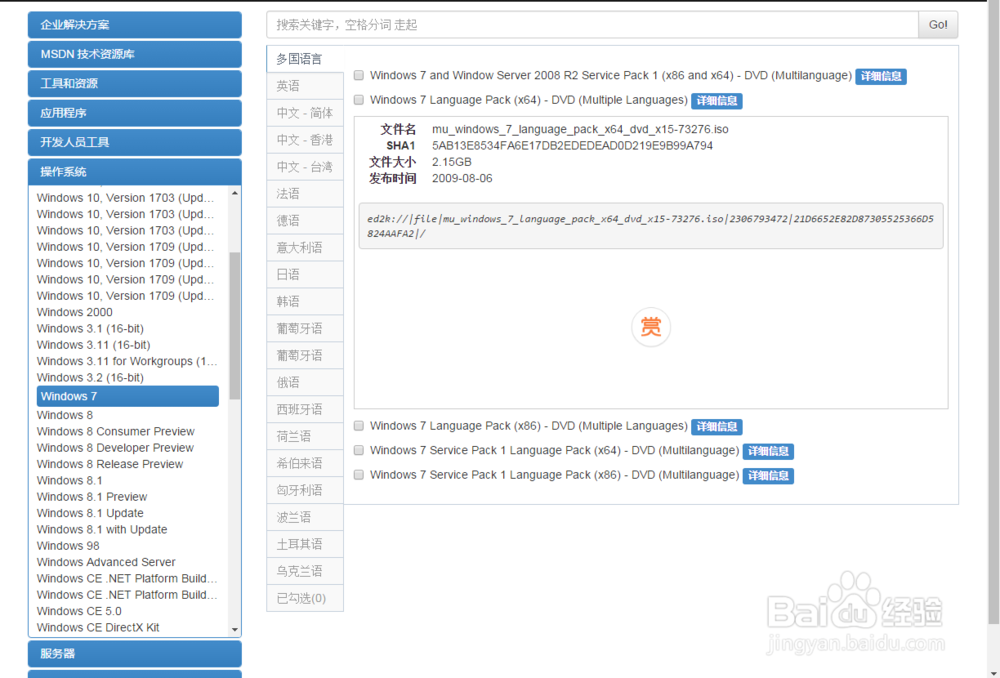Check Windows 7 Service Pack 1 Language Pack (x86) checkbox
The height and width of the screenshot is (678, 1000).
click(359, 475)
